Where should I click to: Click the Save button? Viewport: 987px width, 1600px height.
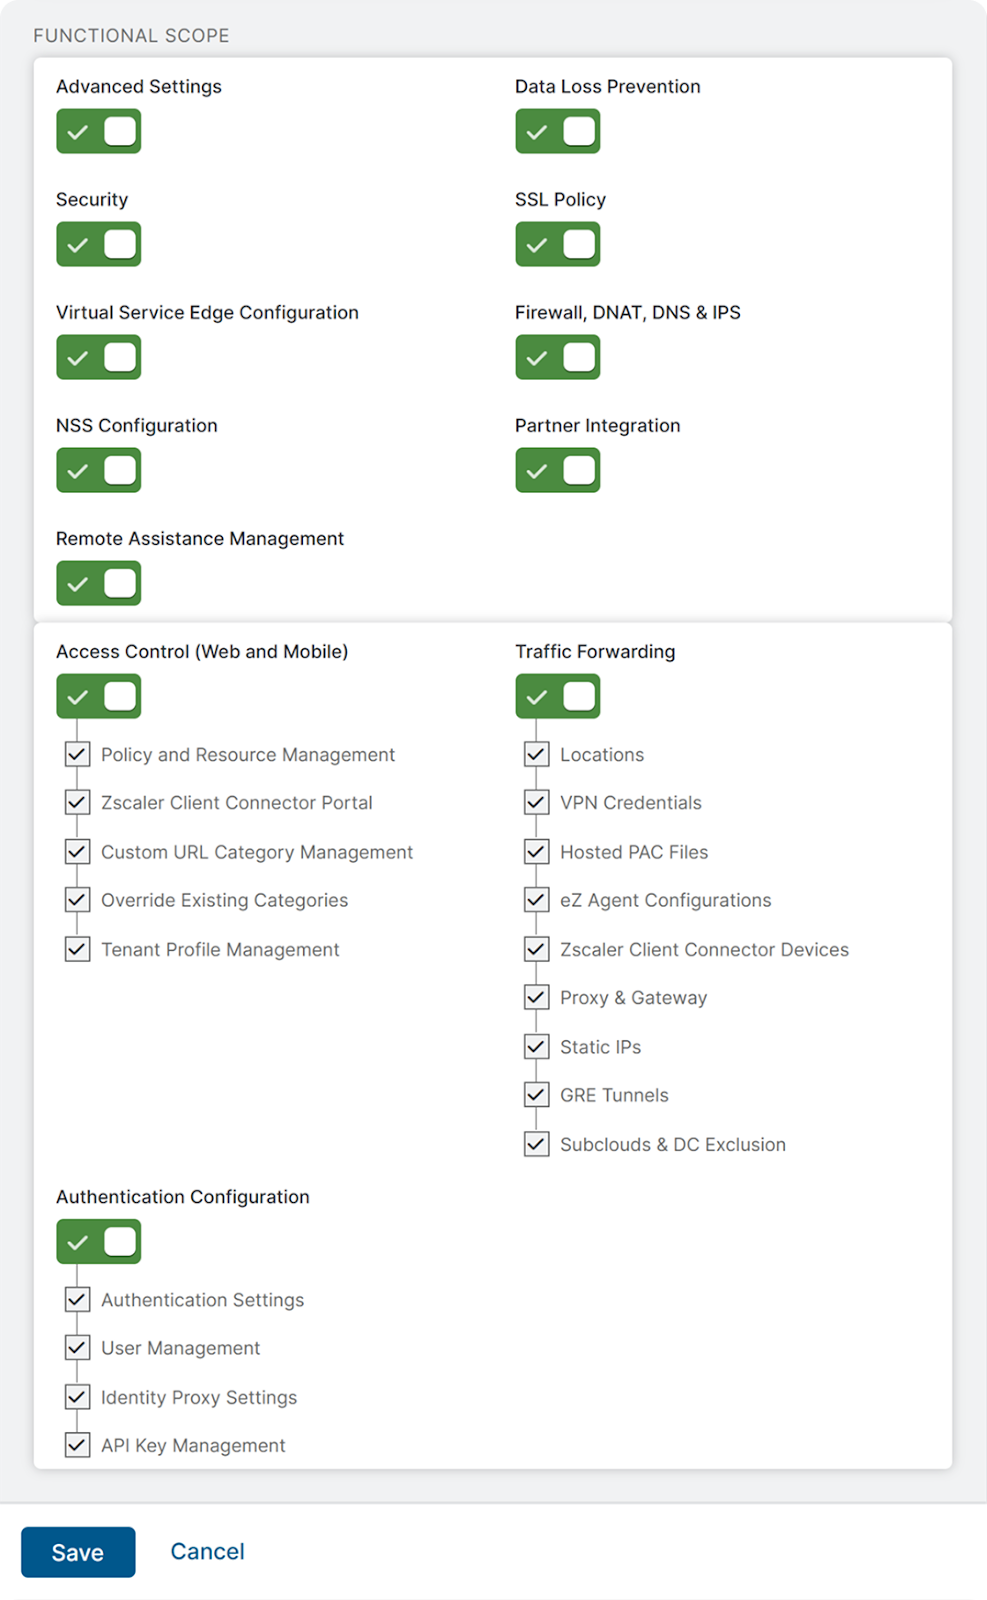tap(78, 1552)
